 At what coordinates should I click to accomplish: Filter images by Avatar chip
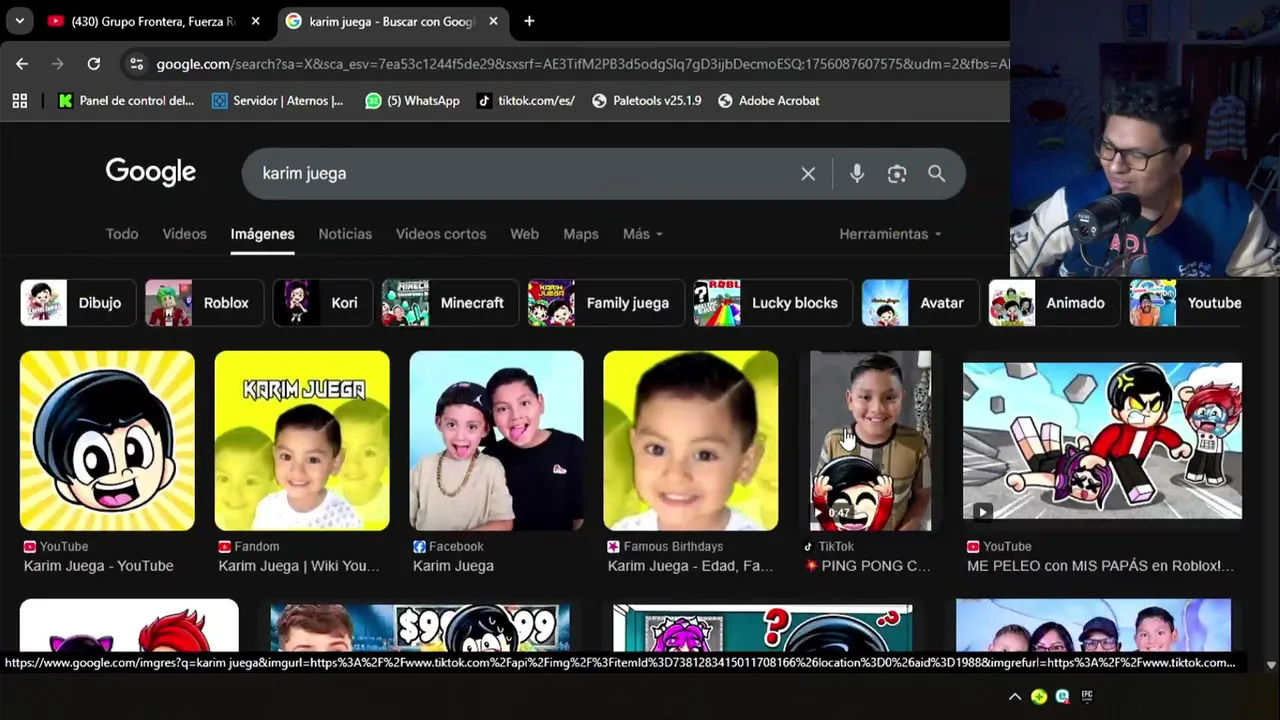[920, 303]
